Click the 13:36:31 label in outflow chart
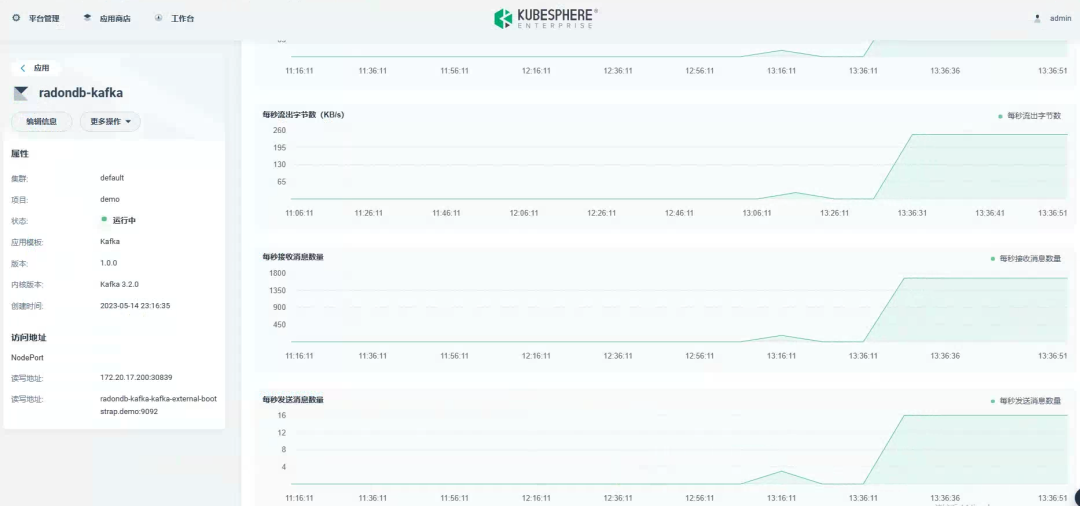This screenshot has height=506, width=1080. click(913, 213)
